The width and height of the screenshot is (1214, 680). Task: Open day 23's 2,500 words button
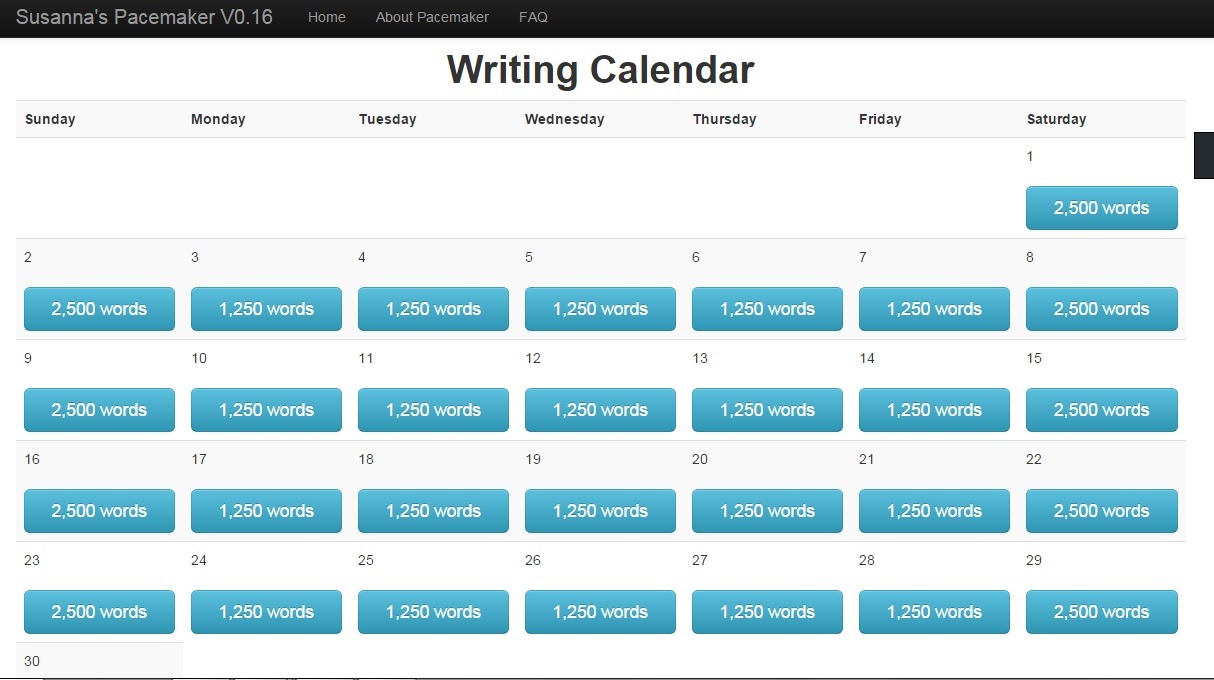click(99, 612)
